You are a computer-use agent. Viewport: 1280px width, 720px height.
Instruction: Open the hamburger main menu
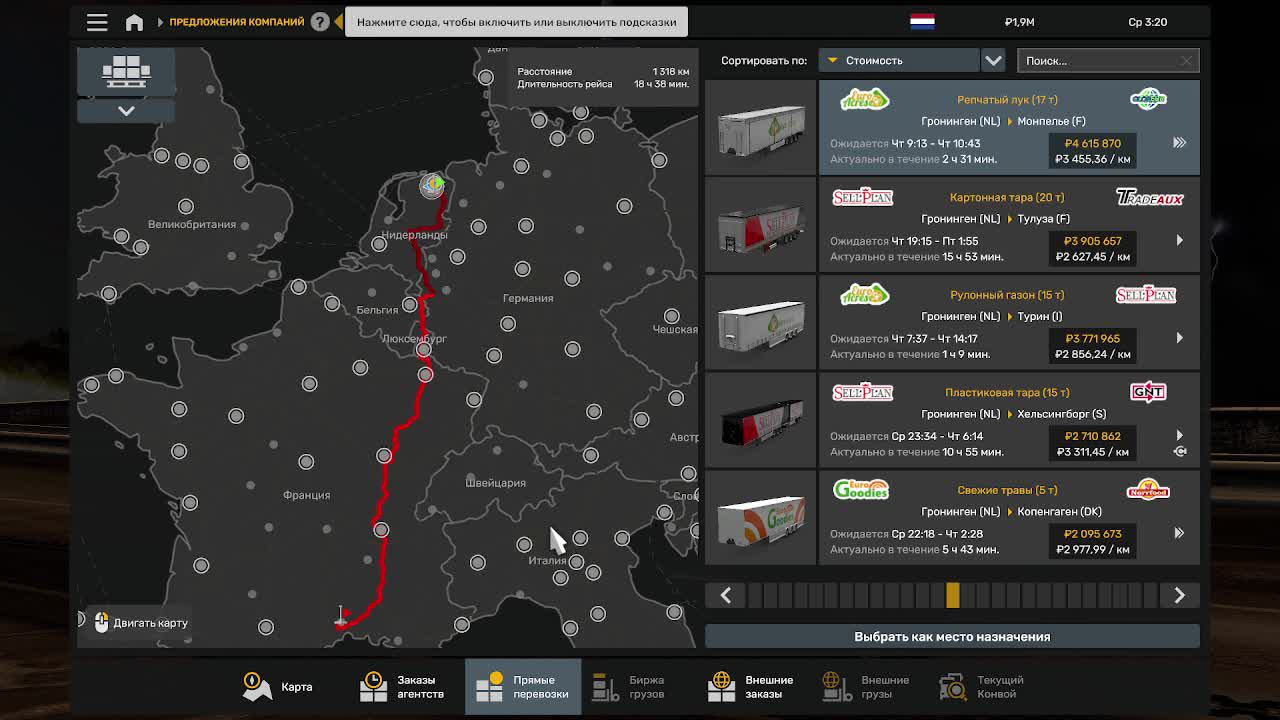point(97,22)
